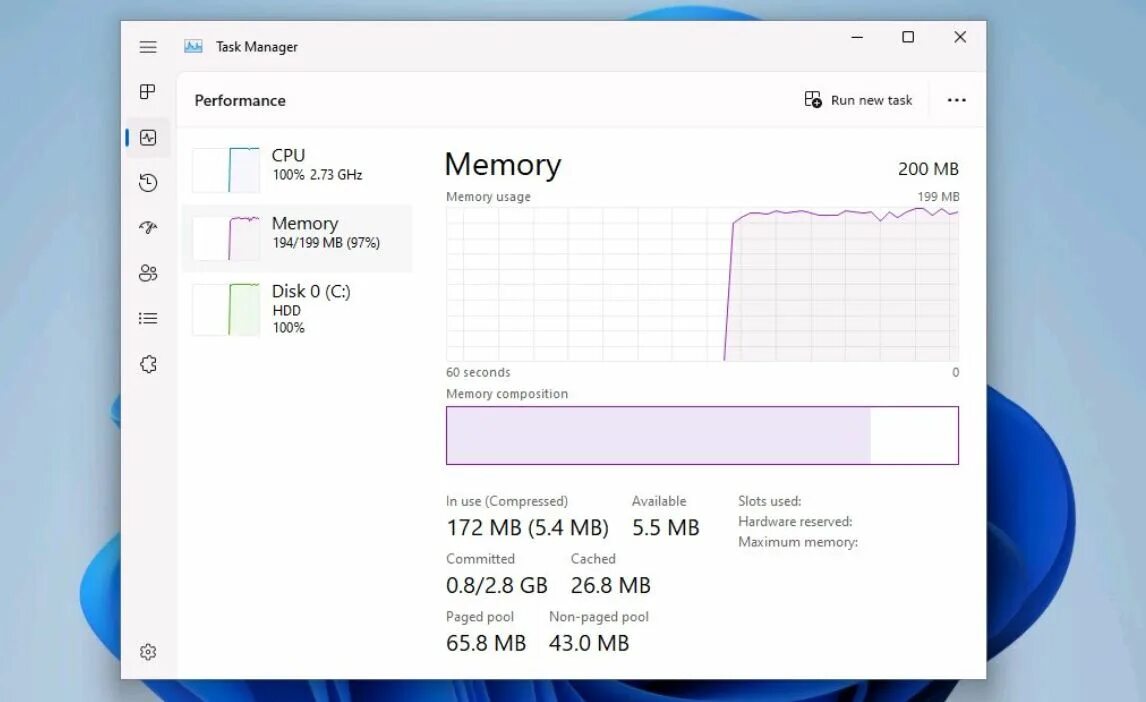Maximize the Task Manager window
Image resolution: width=1146 pixels, height=702 pixels.
908,37
